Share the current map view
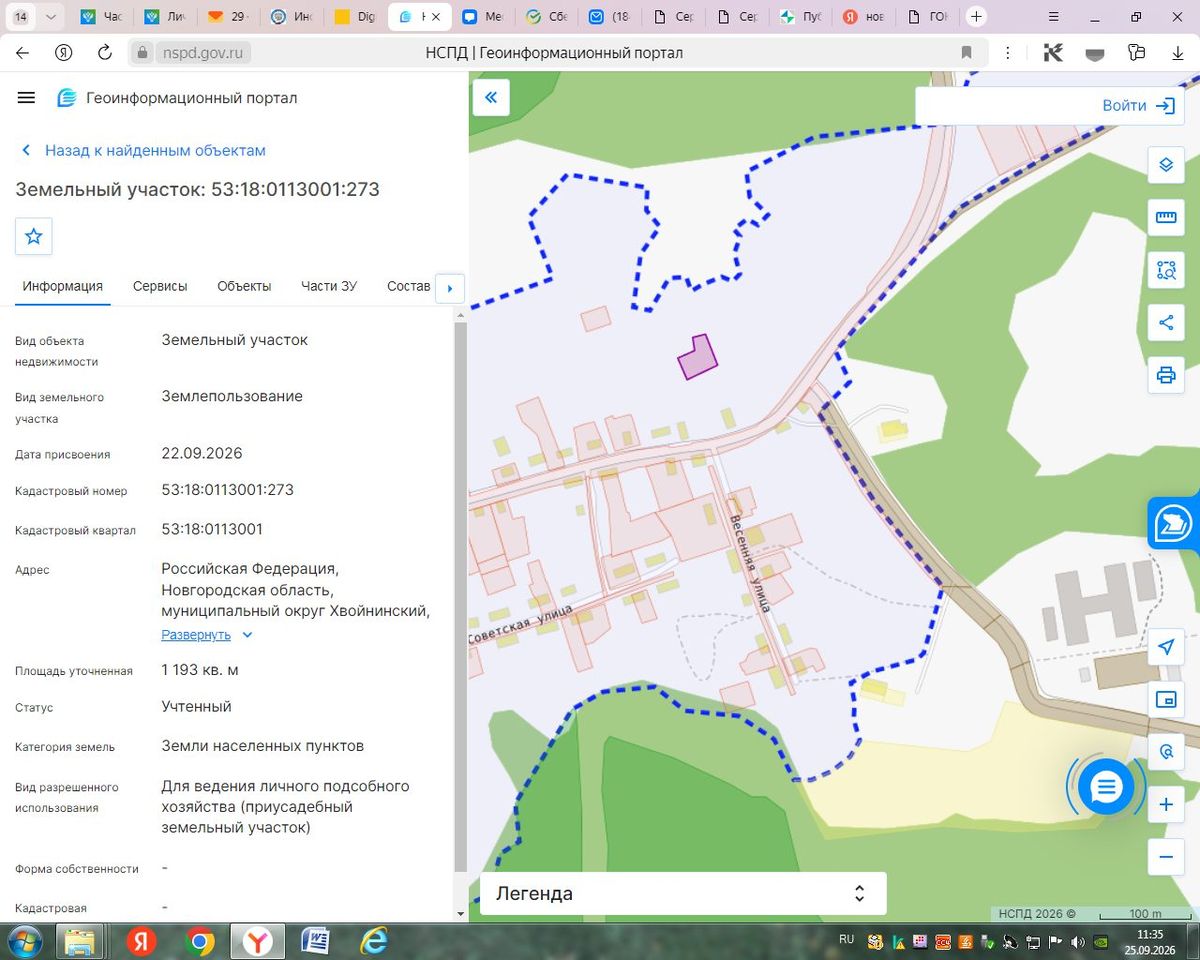Image resolution: width=1200 pixels, height=960 pixels. (1165, 322)
